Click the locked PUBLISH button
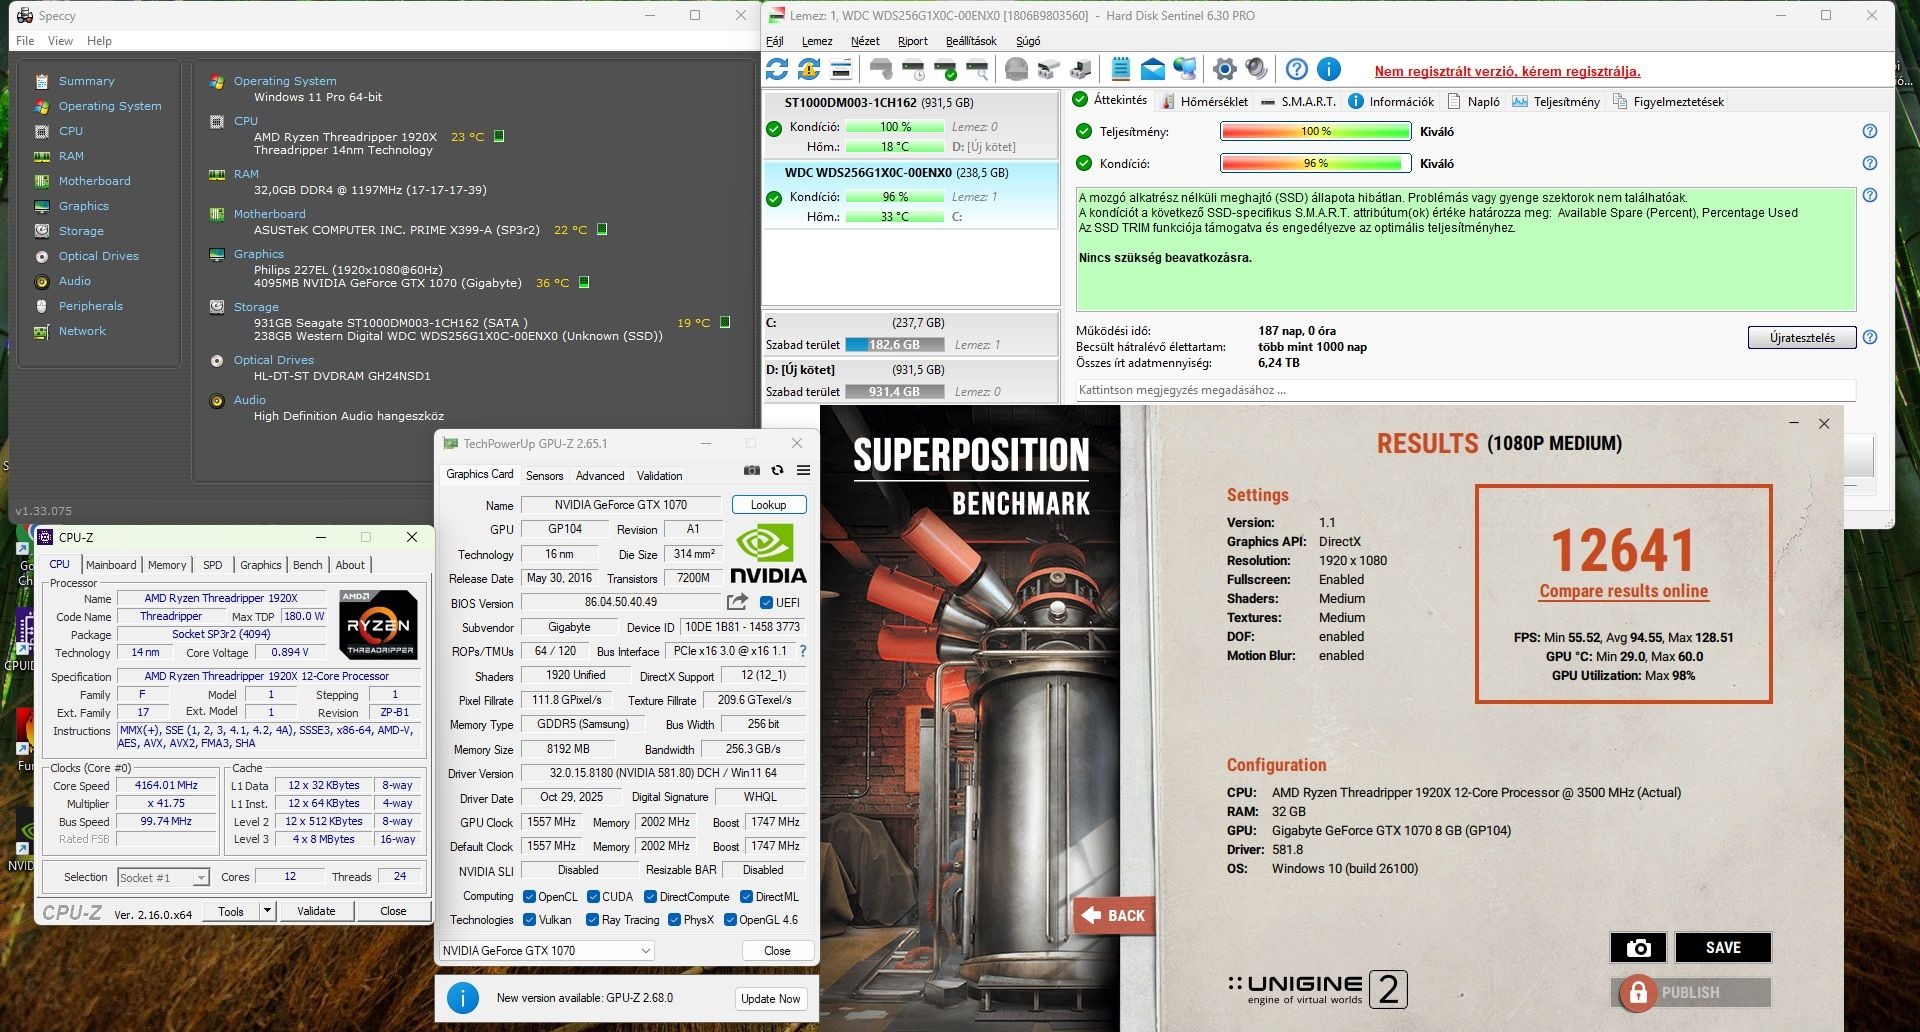The width and height of the screenshot is (1920, 1032). [x=1691, y=992]
